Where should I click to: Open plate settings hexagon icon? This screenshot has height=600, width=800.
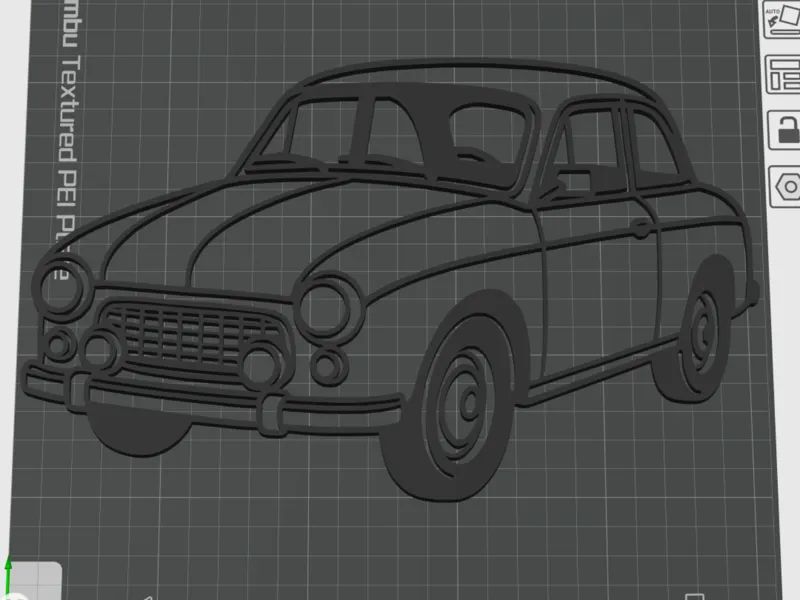[786, 187]
